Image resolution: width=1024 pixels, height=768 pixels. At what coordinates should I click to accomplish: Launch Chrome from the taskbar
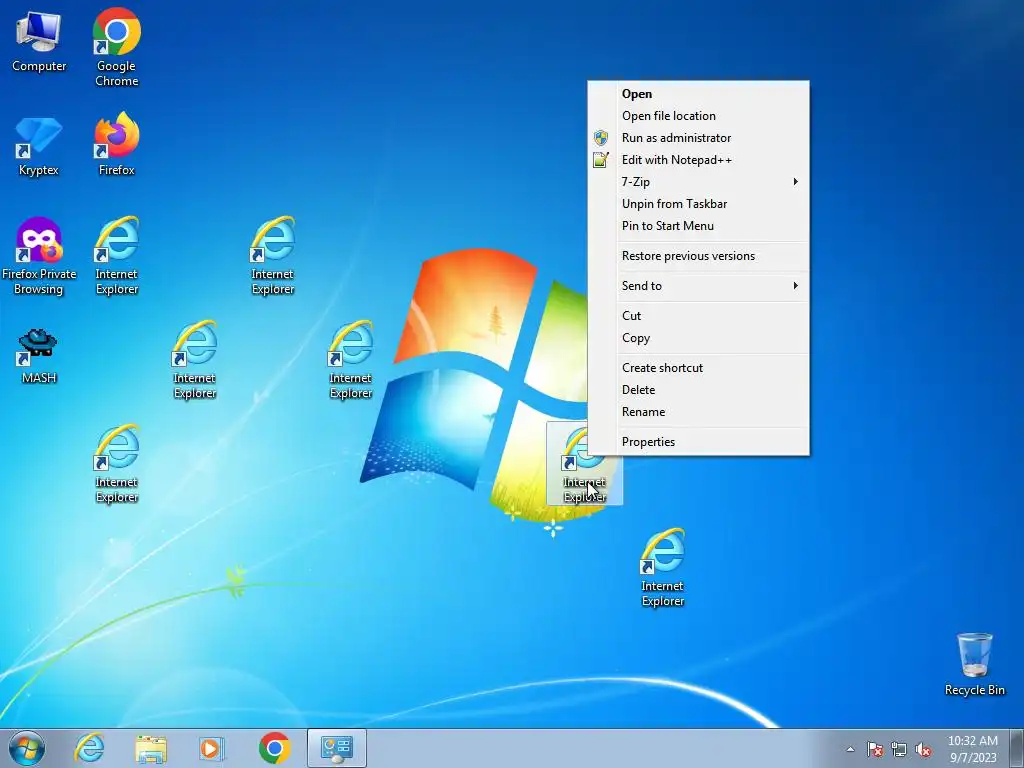[274, 748]
